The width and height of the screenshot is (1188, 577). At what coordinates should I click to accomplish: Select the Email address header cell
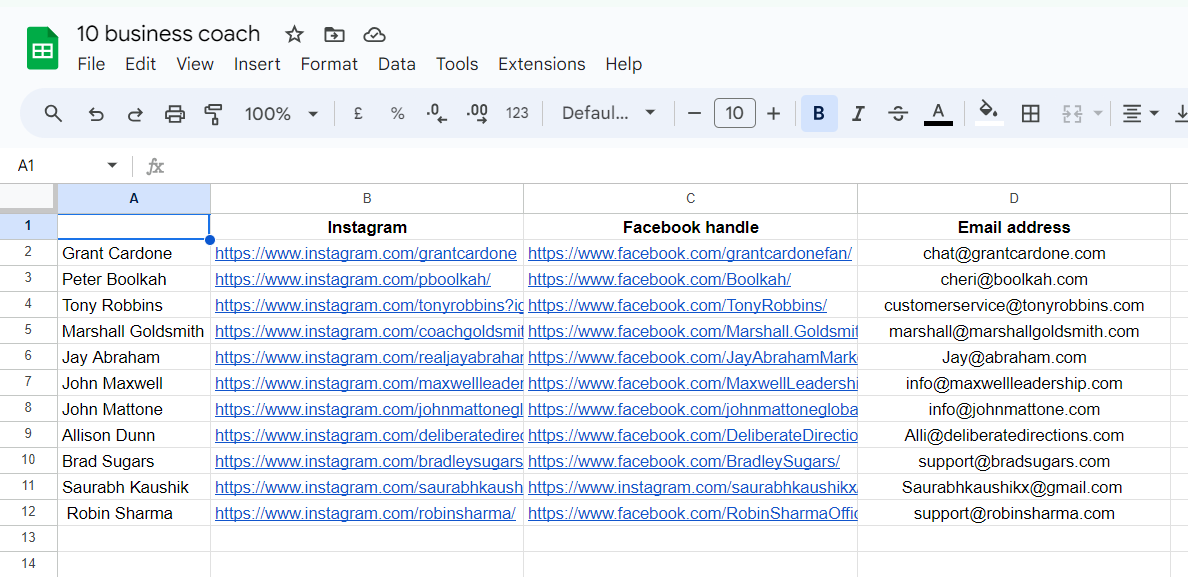[1014, 227]
